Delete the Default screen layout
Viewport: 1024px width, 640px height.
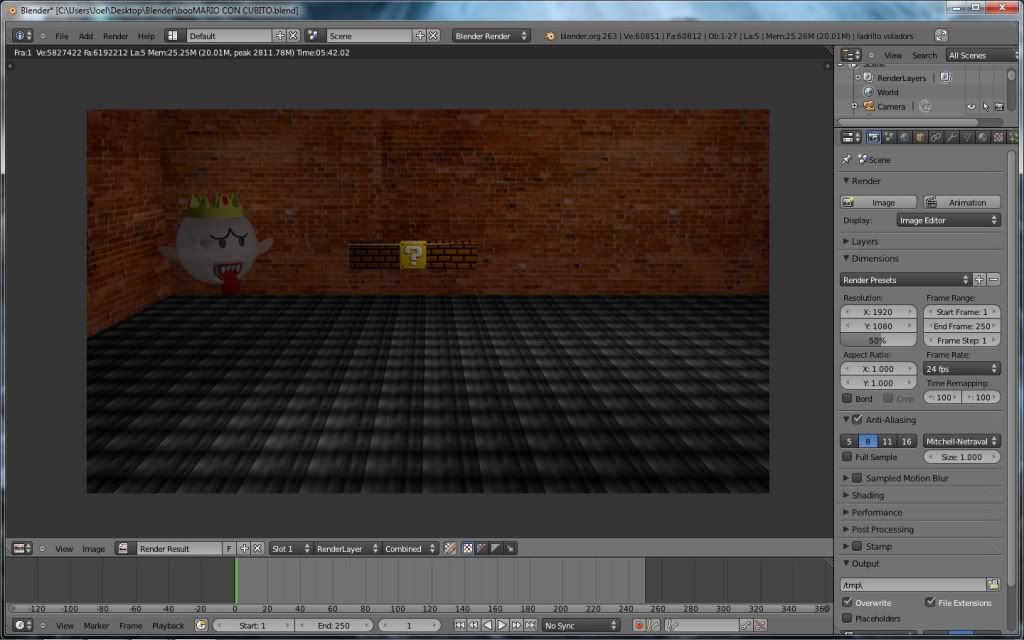pos(293,36)
